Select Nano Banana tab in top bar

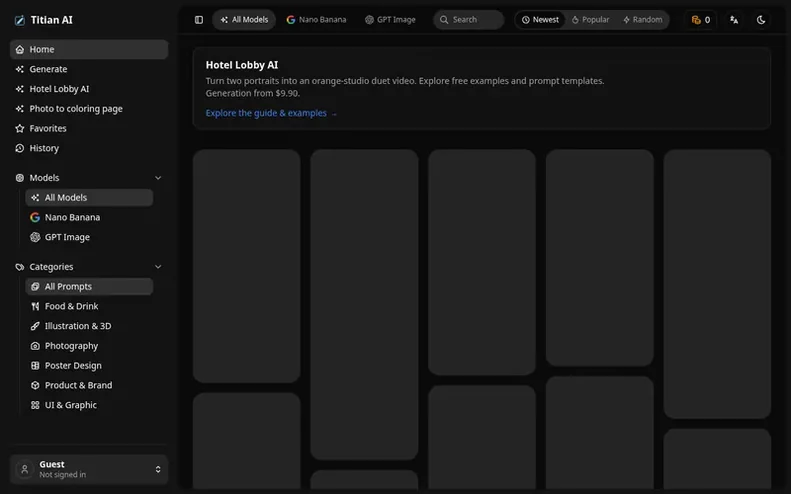[x=316, y=20]
